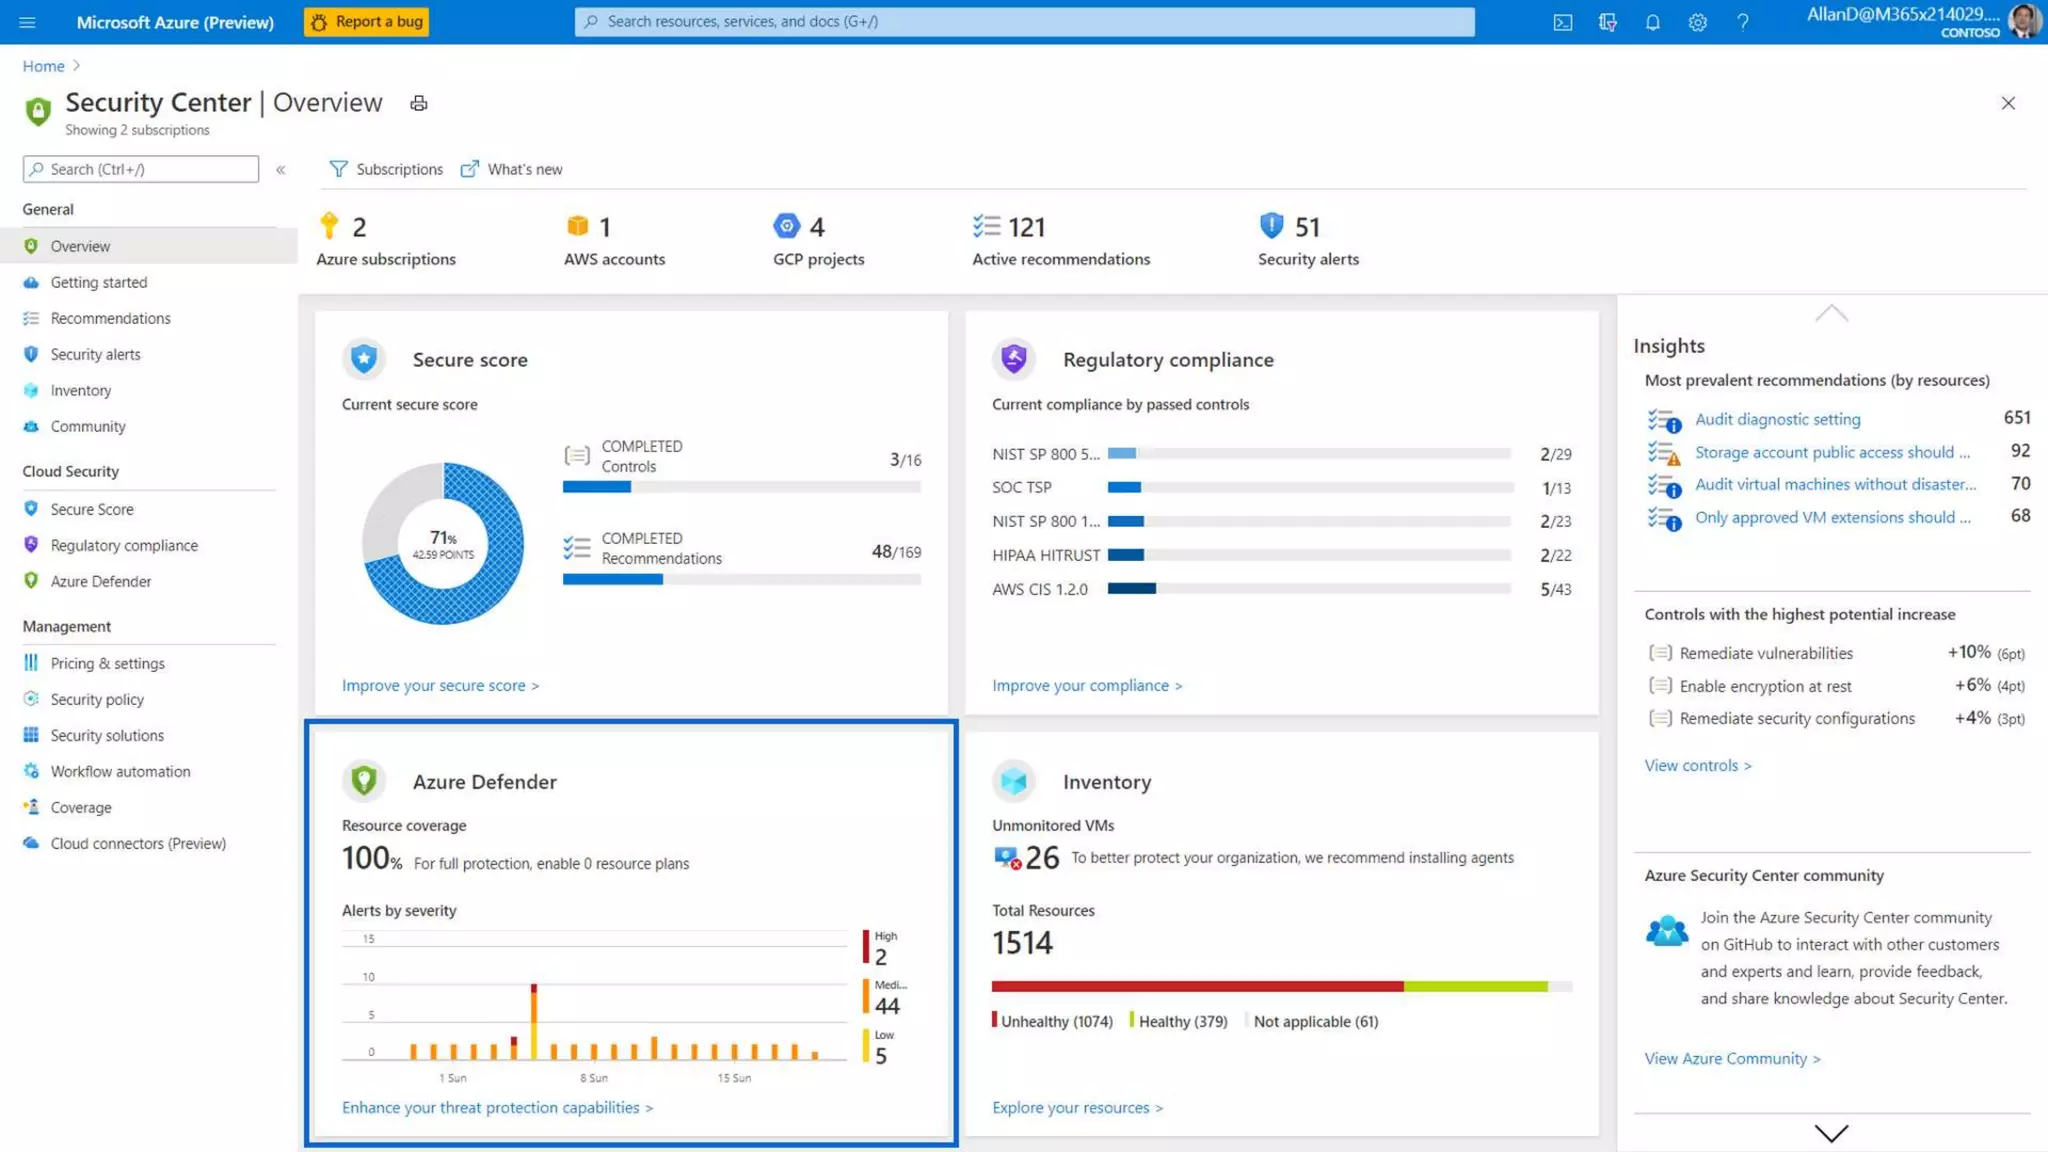The width and height of the screenshot is (2048, 1152).
Task: Collapse the left sidebar with double chevron
Action: point(281,170)
